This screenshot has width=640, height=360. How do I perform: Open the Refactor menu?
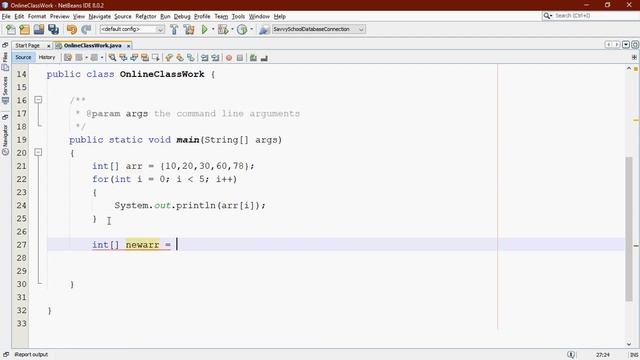tap(146, 16)
